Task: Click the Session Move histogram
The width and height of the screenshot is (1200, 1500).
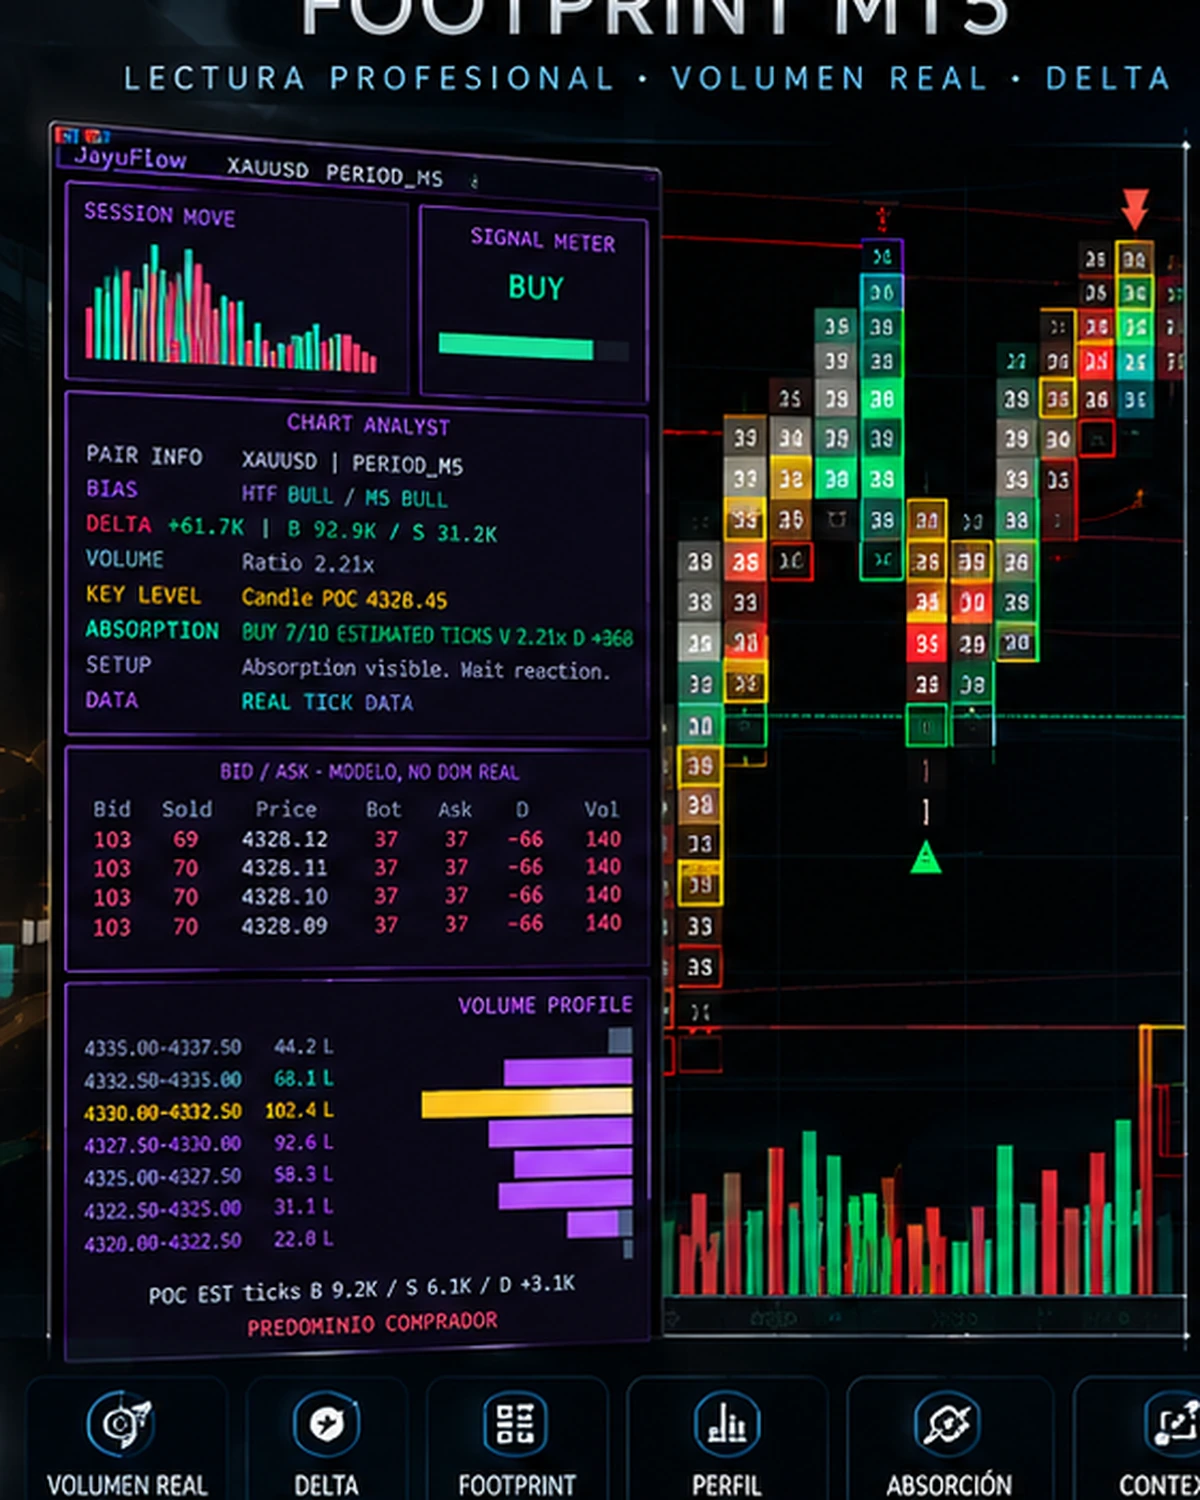Action: (x=230, y=309)
